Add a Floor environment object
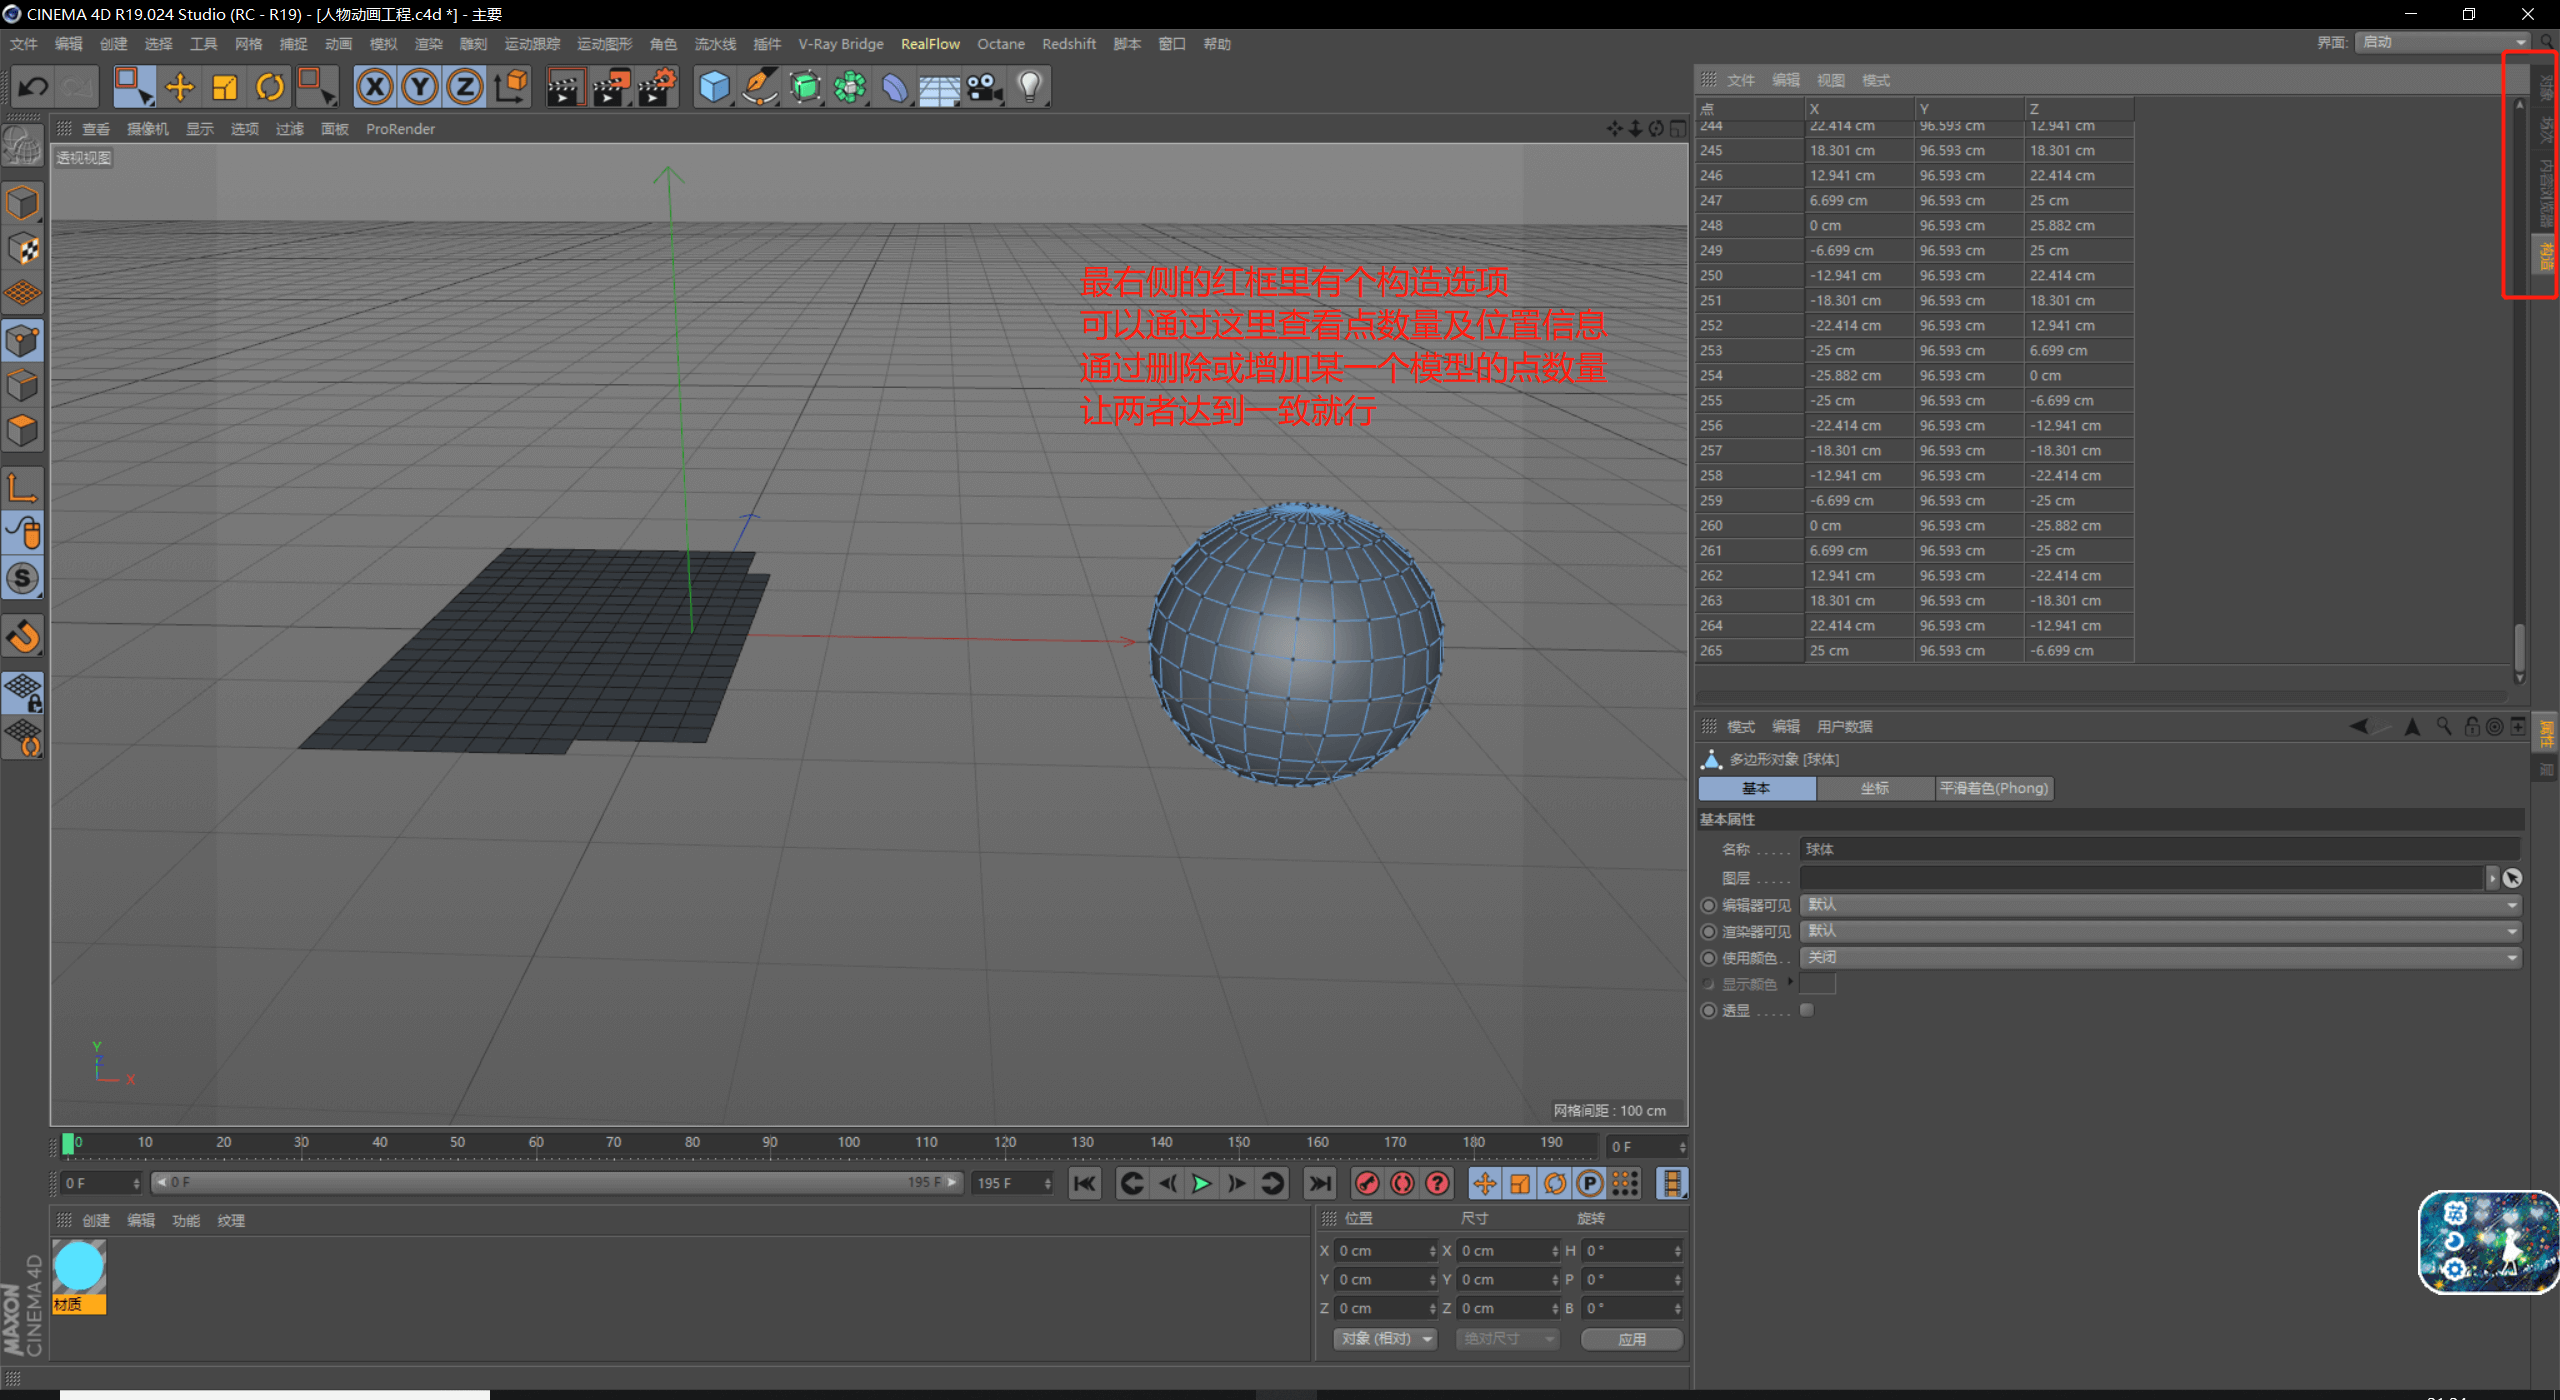The image size is (2560, 1400). point(940,87)
